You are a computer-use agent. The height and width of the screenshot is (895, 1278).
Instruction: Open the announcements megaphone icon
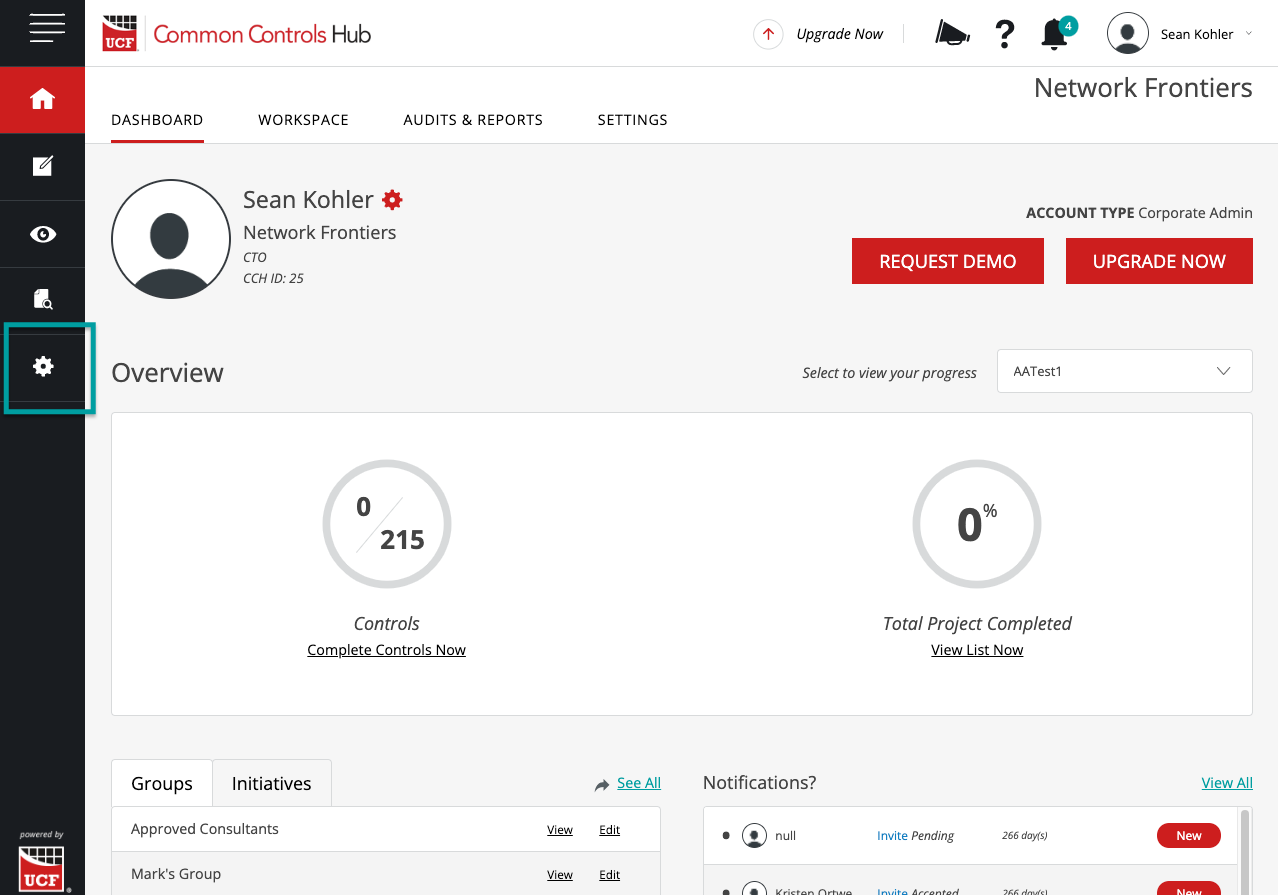[950, 33]
